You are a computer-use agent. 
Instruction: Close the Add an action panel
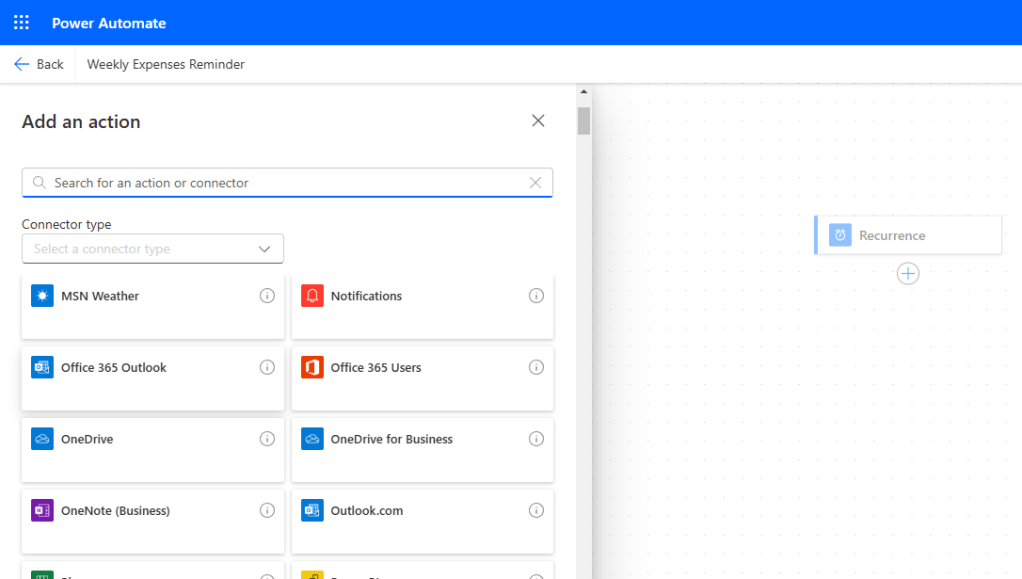point(538,121)
